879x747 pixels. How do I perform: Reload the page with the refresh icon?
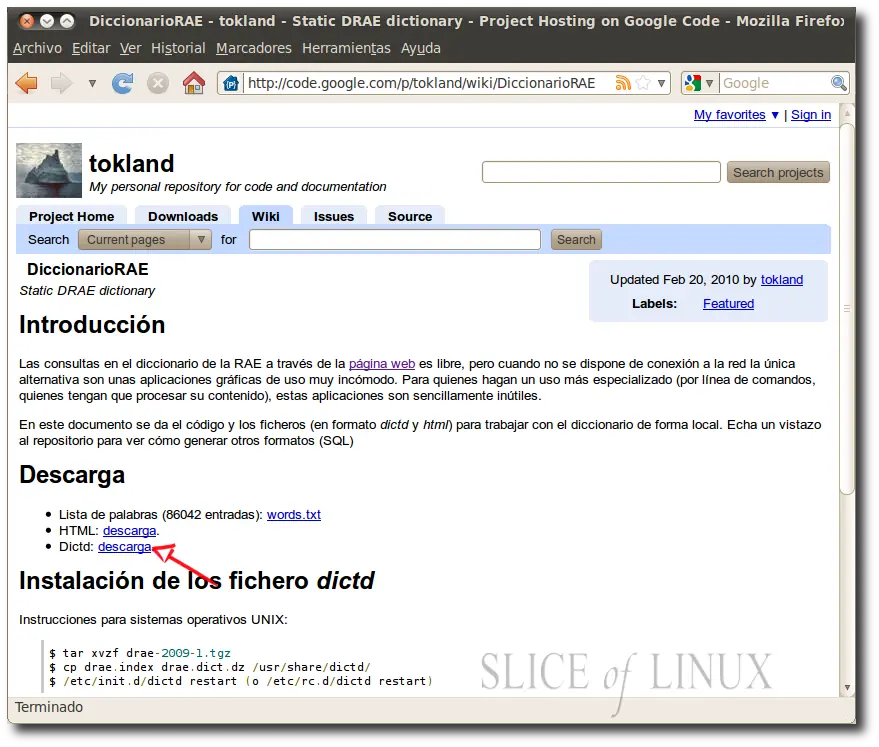point(123,83)
